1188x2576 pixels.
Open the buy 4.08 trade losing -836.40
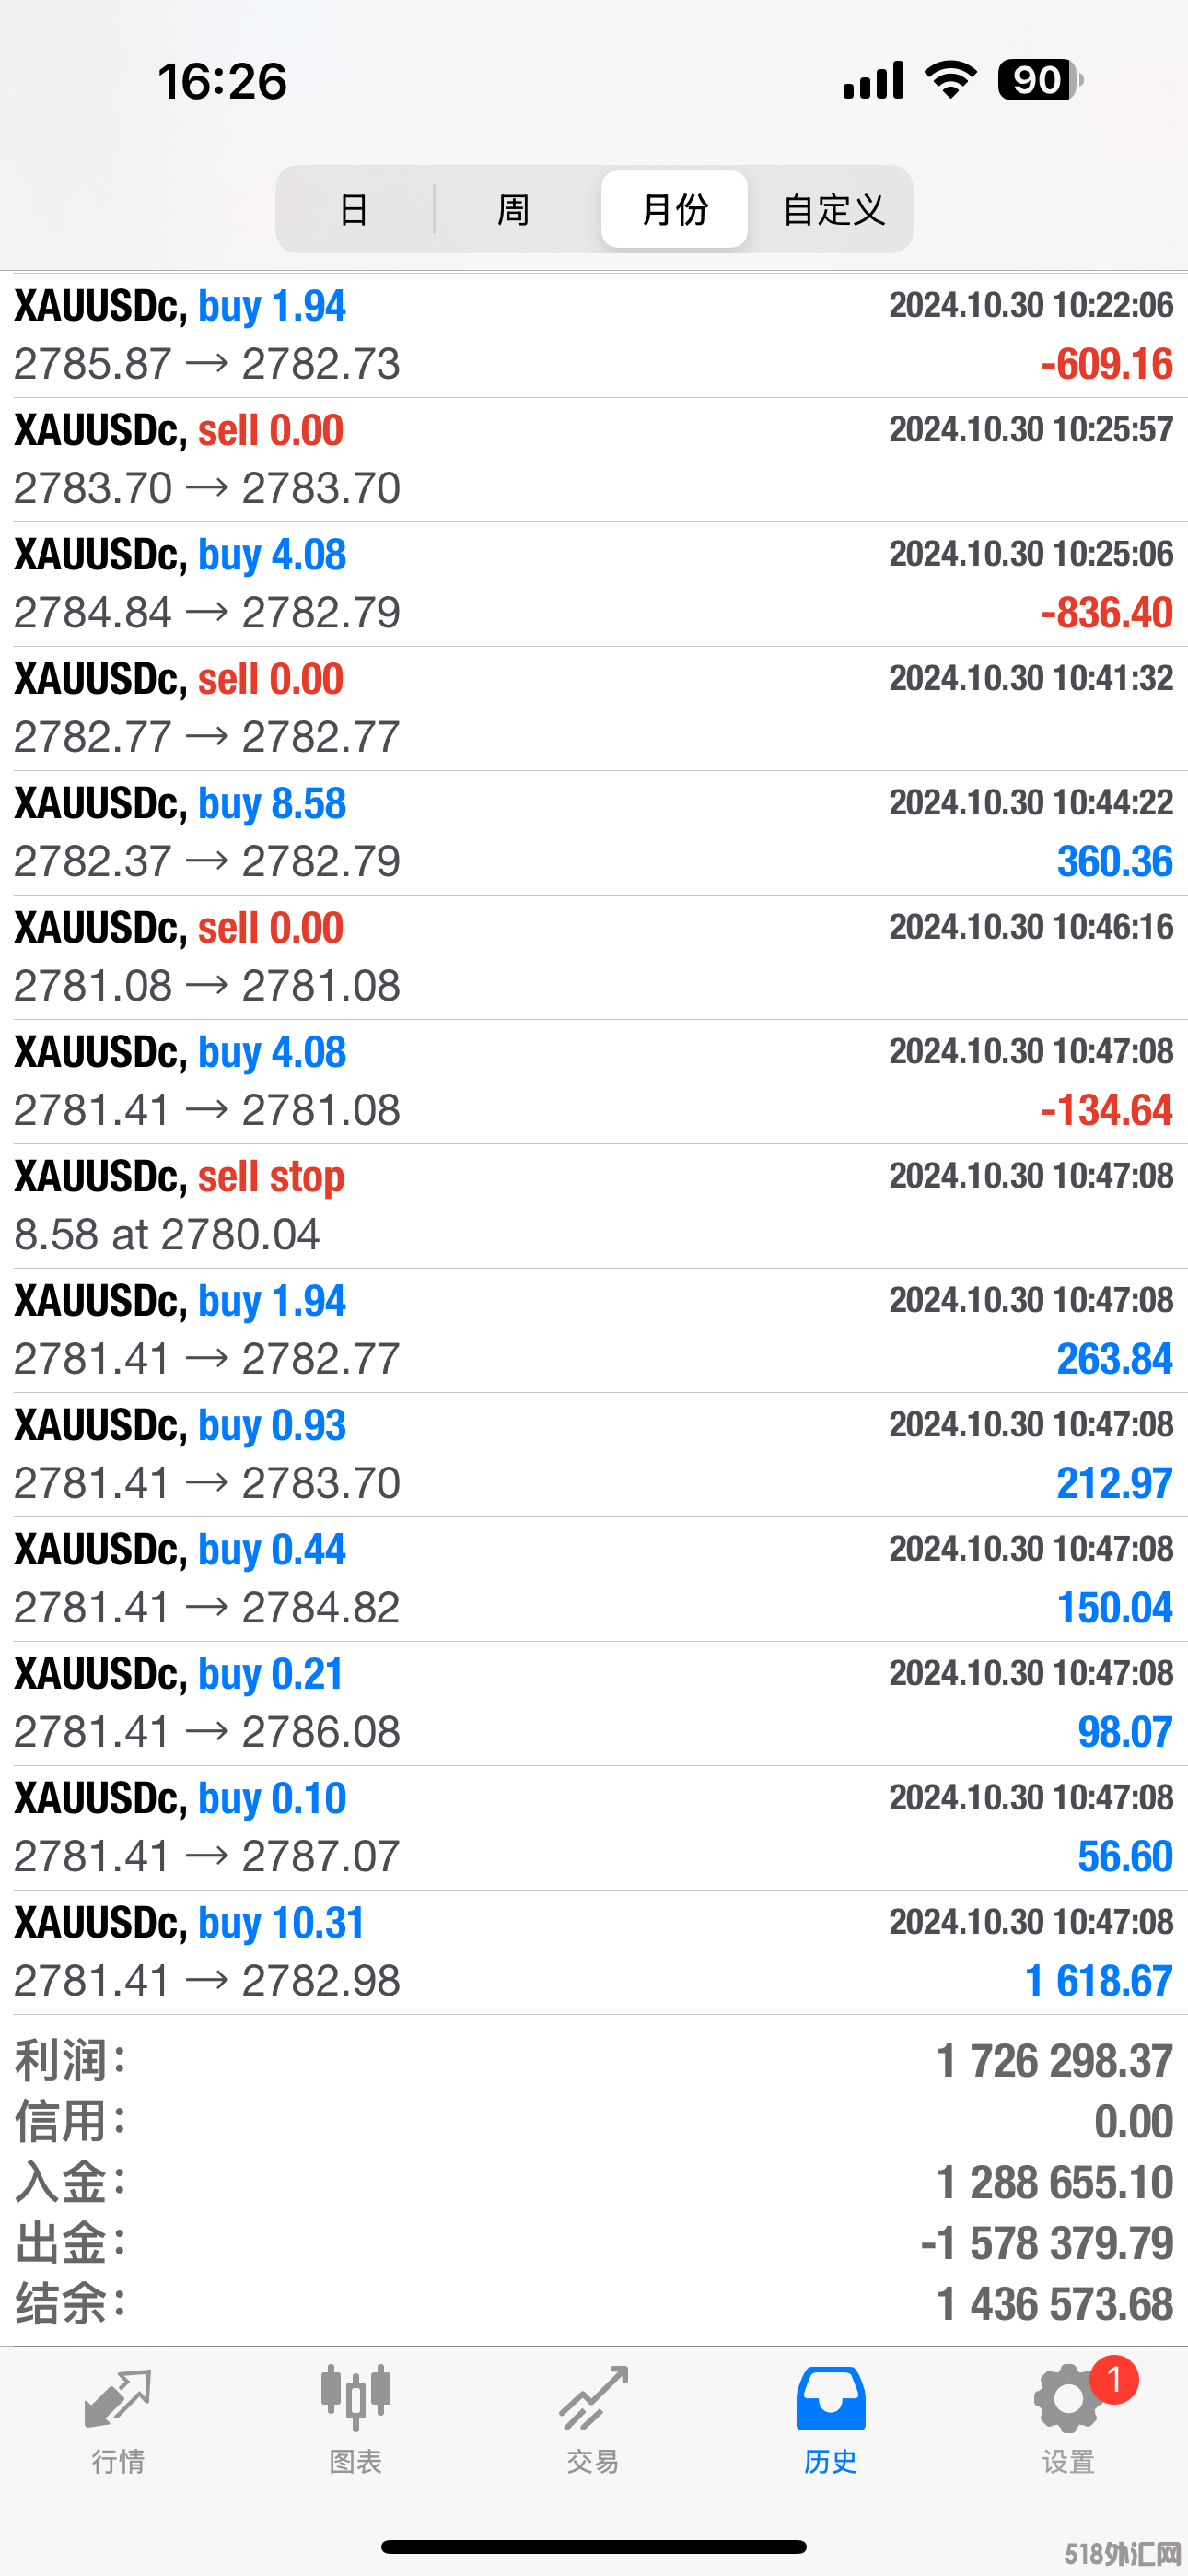point(594,584)
